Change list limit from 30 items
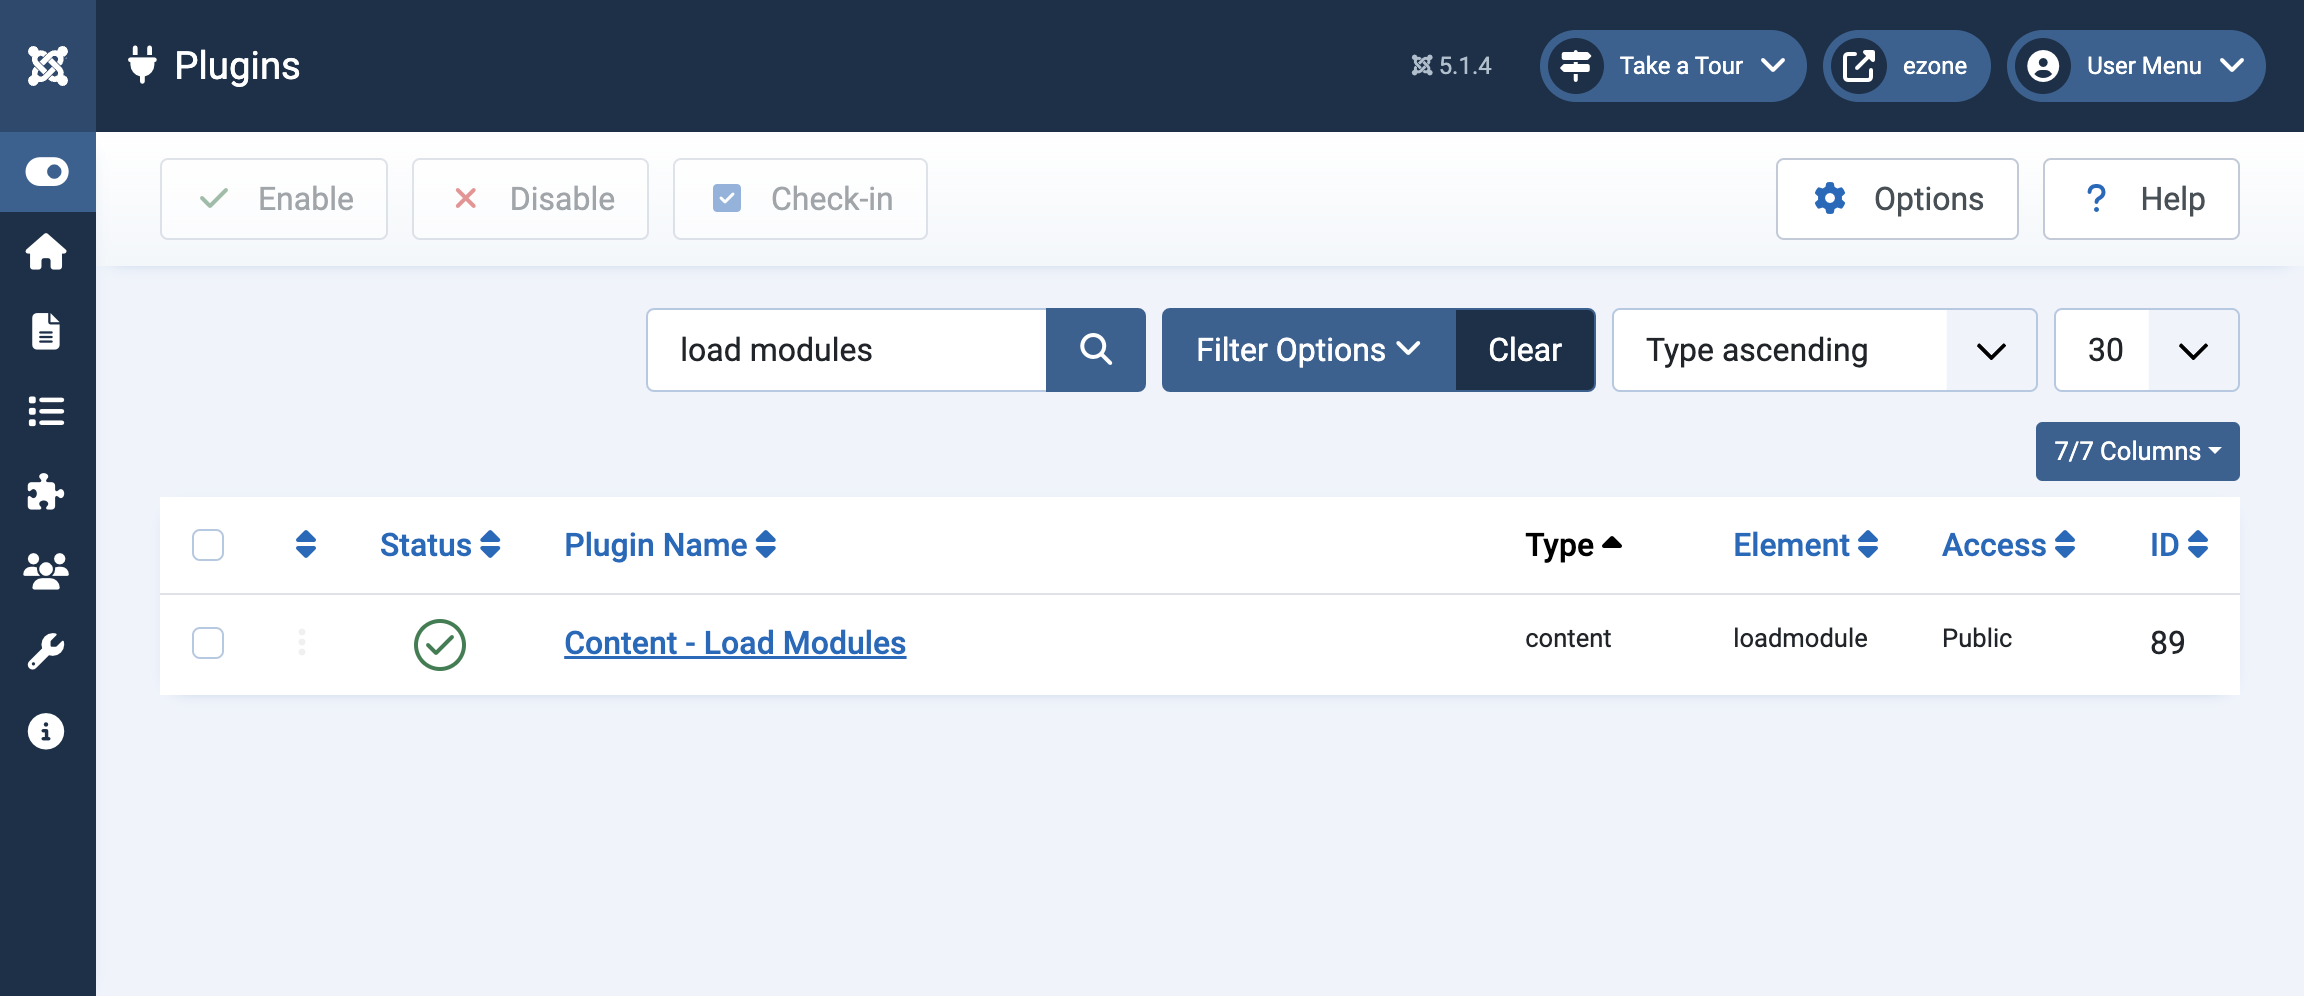2304x996 pixels. 2145,350
